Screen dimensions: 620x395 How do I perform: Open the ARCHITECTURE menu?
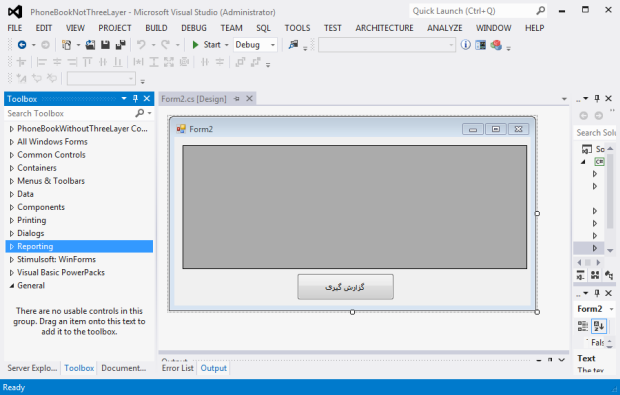point(384,28)
